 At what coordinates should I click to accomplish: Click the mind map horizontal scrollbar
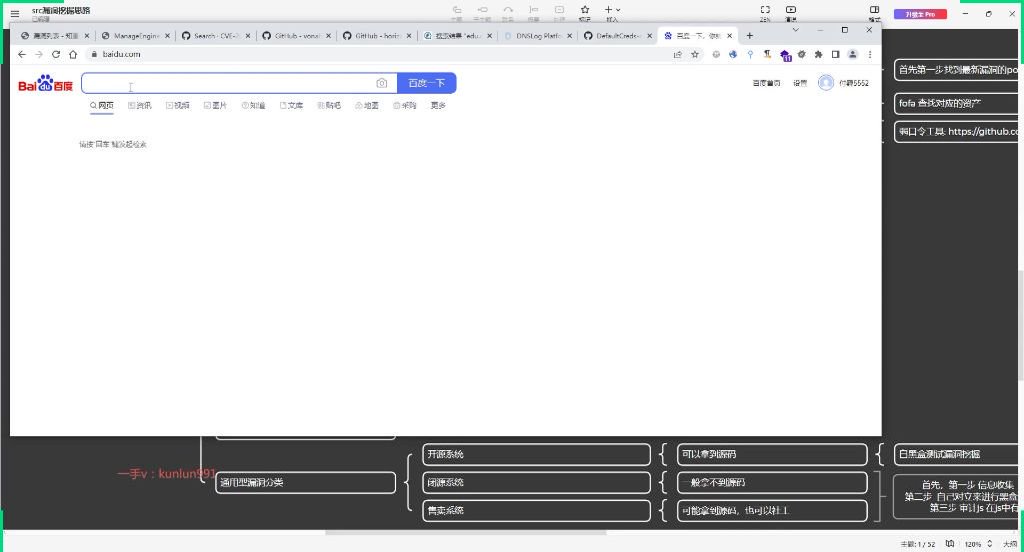pyautogui.click(x=466, y=532)
